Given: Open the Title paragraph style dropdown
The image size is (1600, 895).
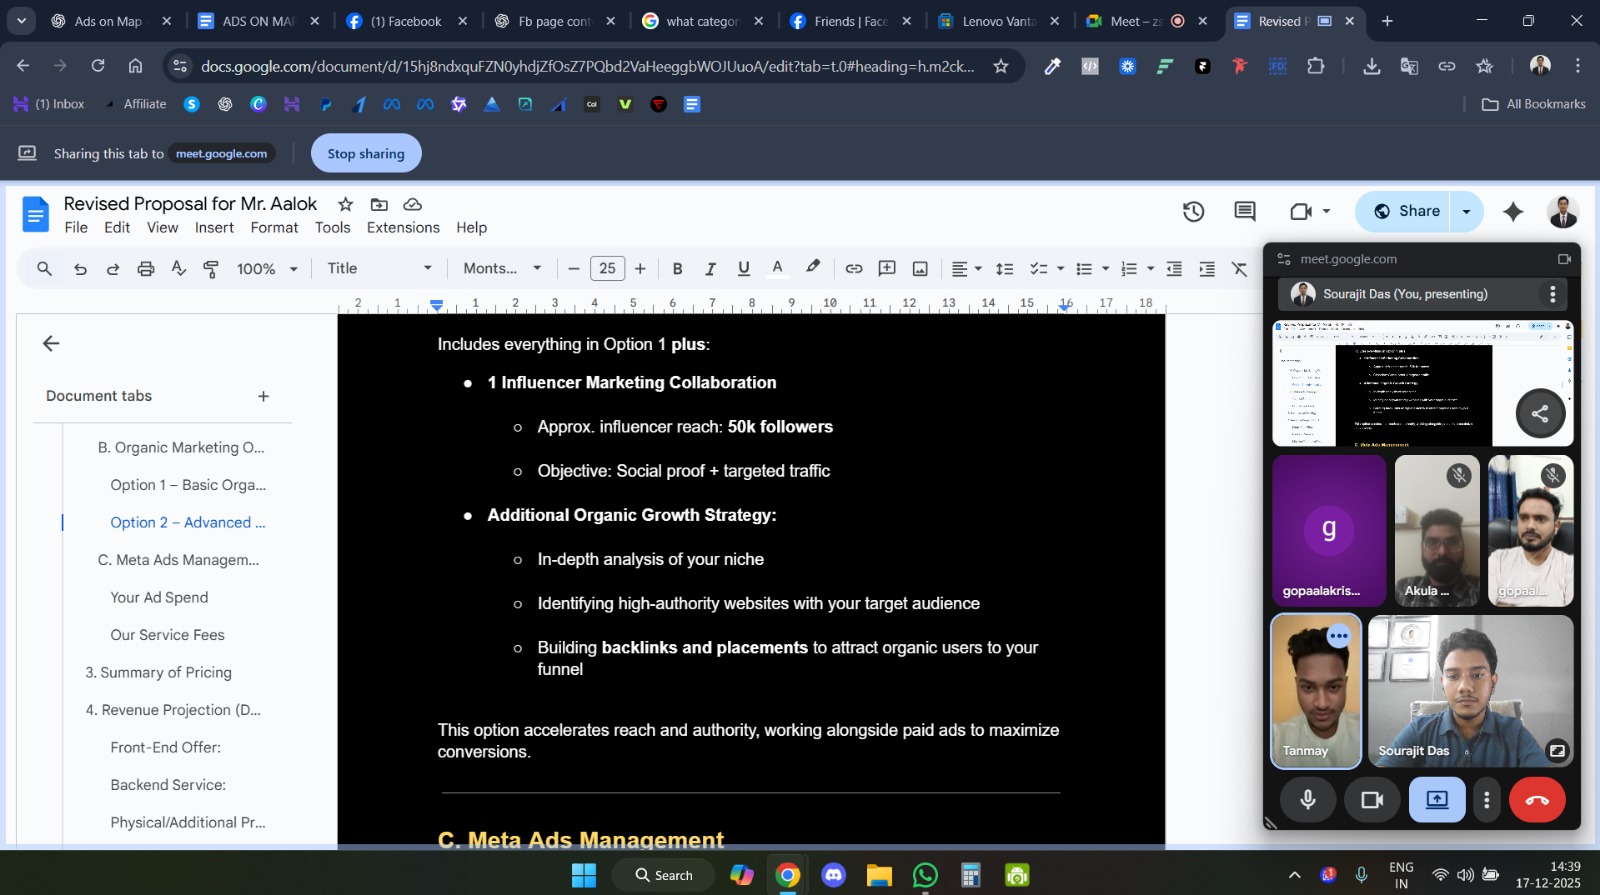Looking at the screenshot, I should [x=379, y=268].
